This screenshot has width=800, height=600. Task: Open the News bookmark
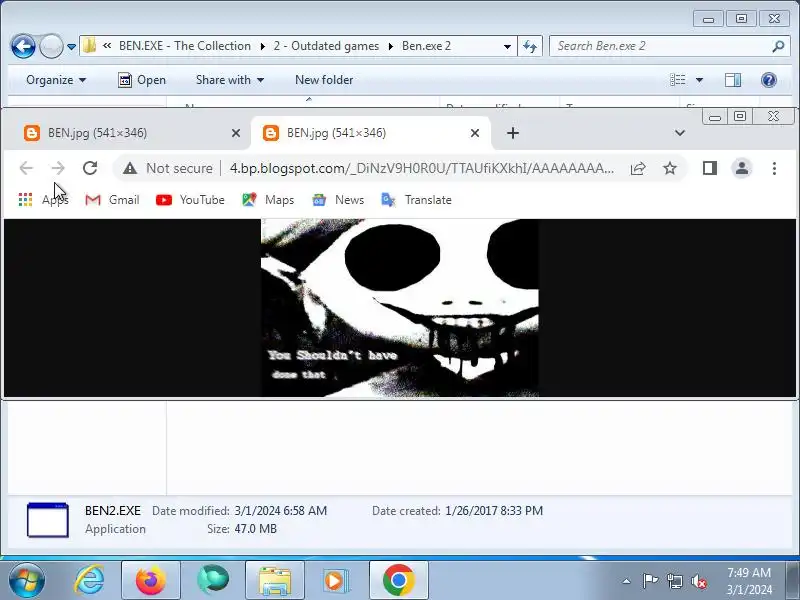(x=338, y=199)
